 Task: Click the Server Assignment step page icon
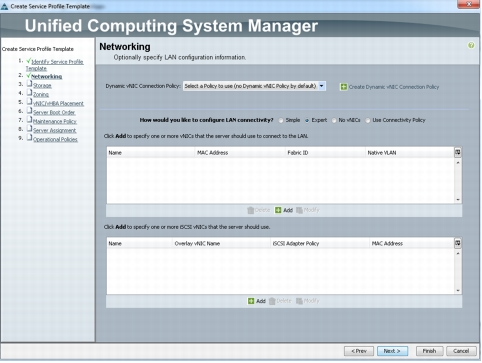tap(29, 129)
